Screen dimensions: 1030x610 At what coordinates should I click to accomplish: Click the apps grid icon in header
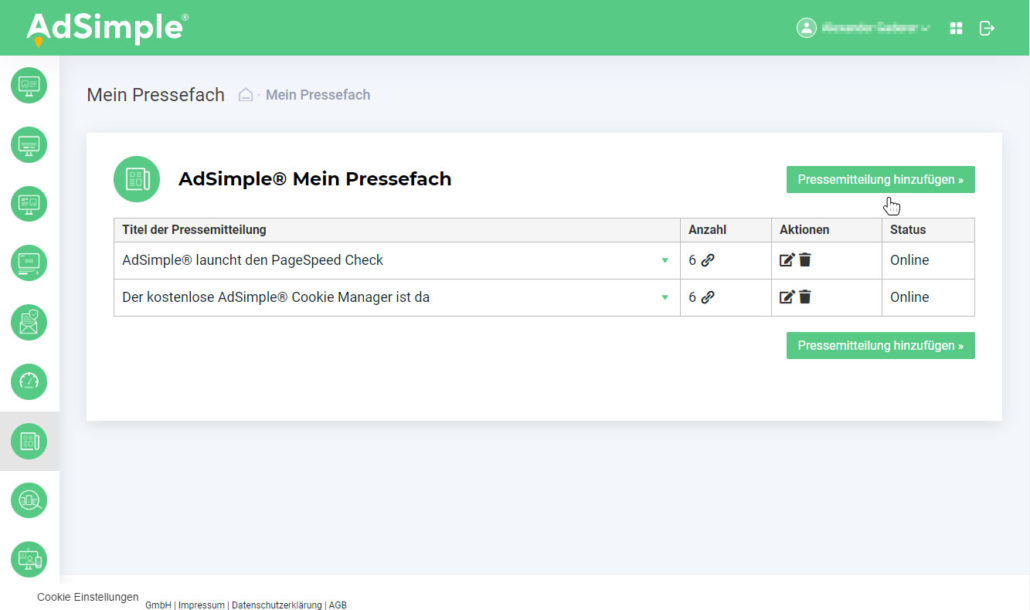956,28
